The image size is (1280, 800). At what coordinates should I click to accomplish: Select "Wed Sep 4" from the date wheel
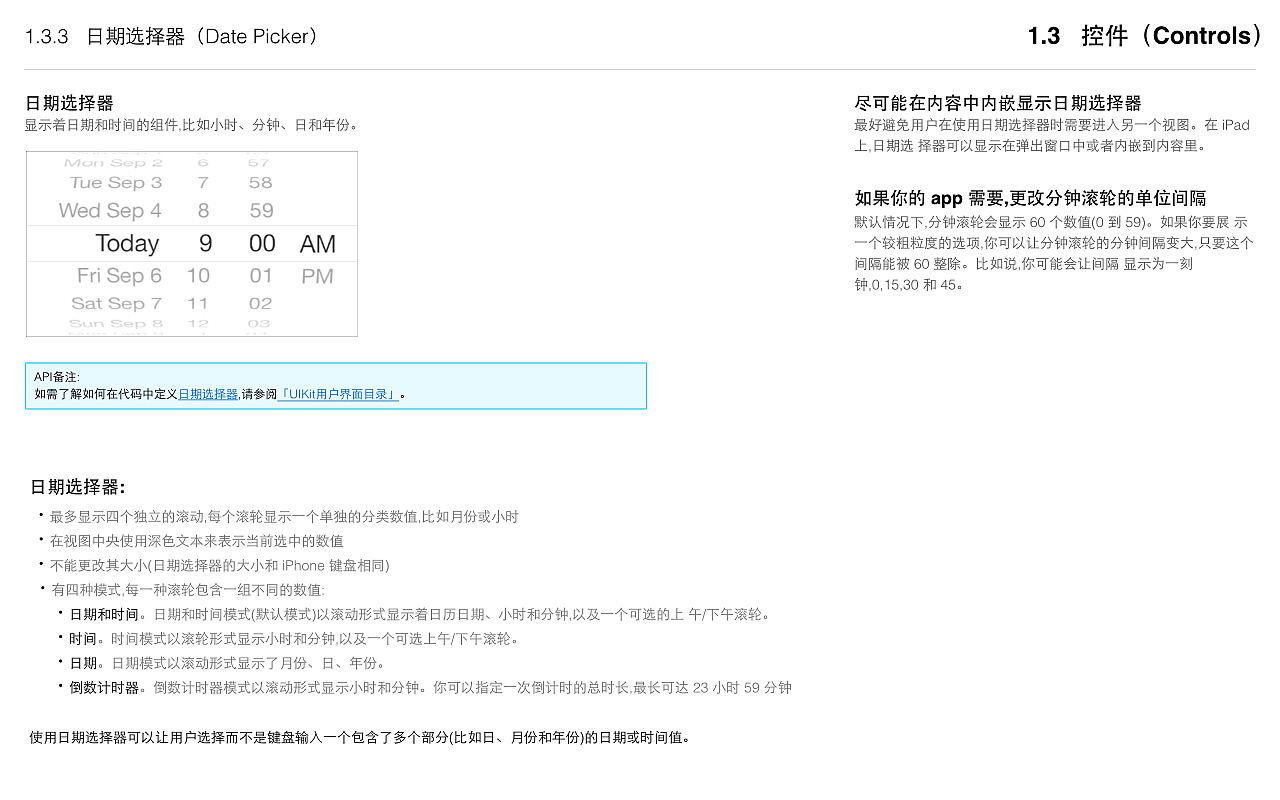click(x=113, y=210)
